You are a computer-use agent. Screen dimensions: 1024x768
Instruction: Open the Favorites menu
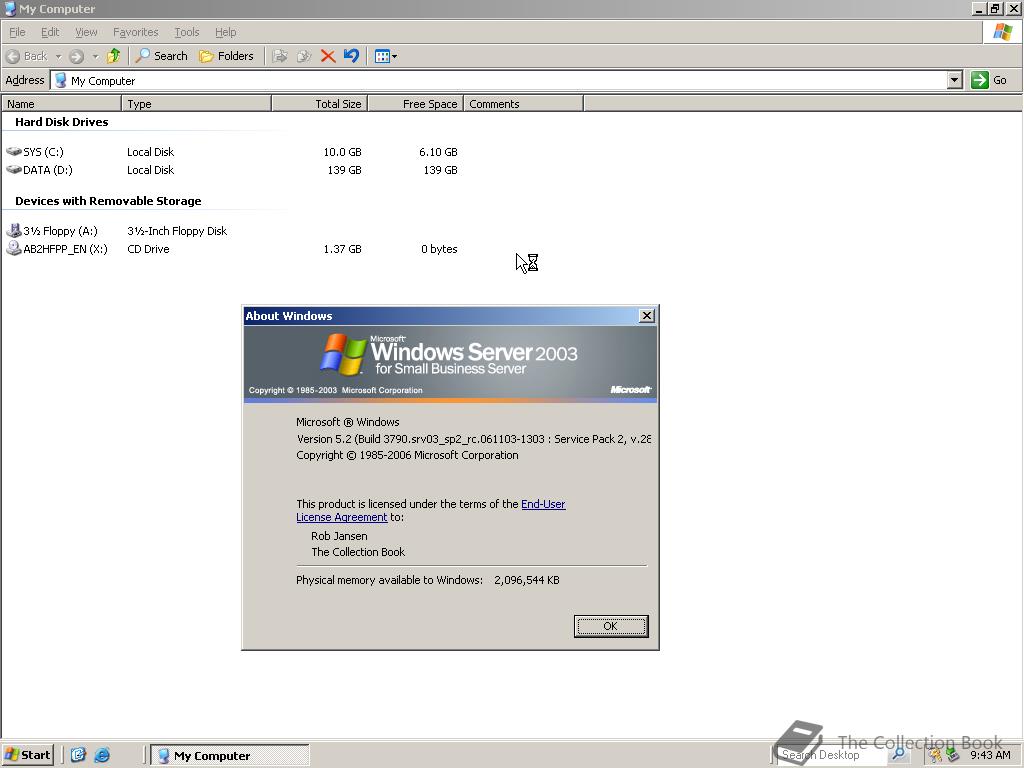click(x=135, y=32)
